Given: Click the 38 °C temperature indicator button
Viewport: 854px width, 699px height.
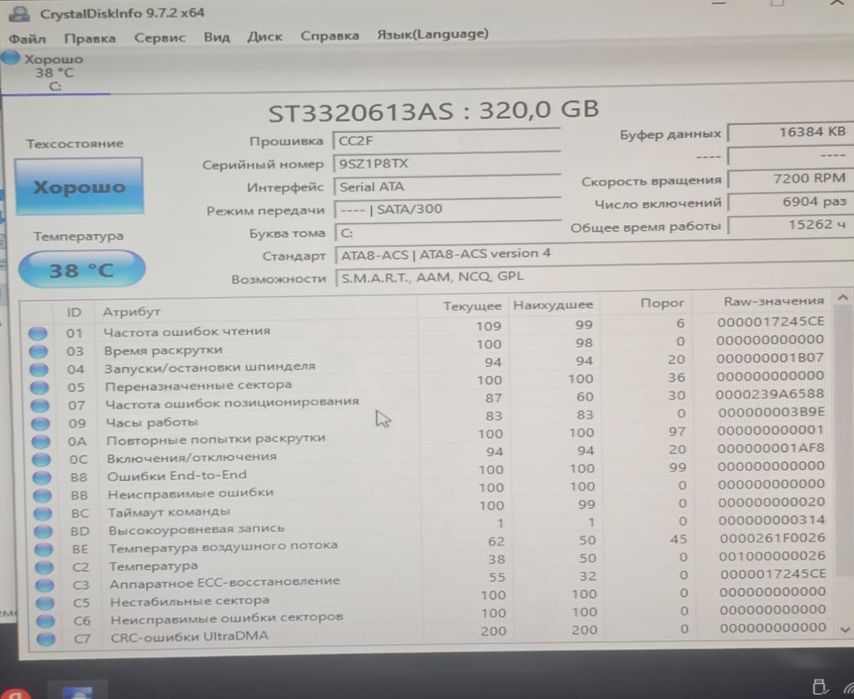Looking at the screenshot, I should pyautogui.click(x=82, y=270).
